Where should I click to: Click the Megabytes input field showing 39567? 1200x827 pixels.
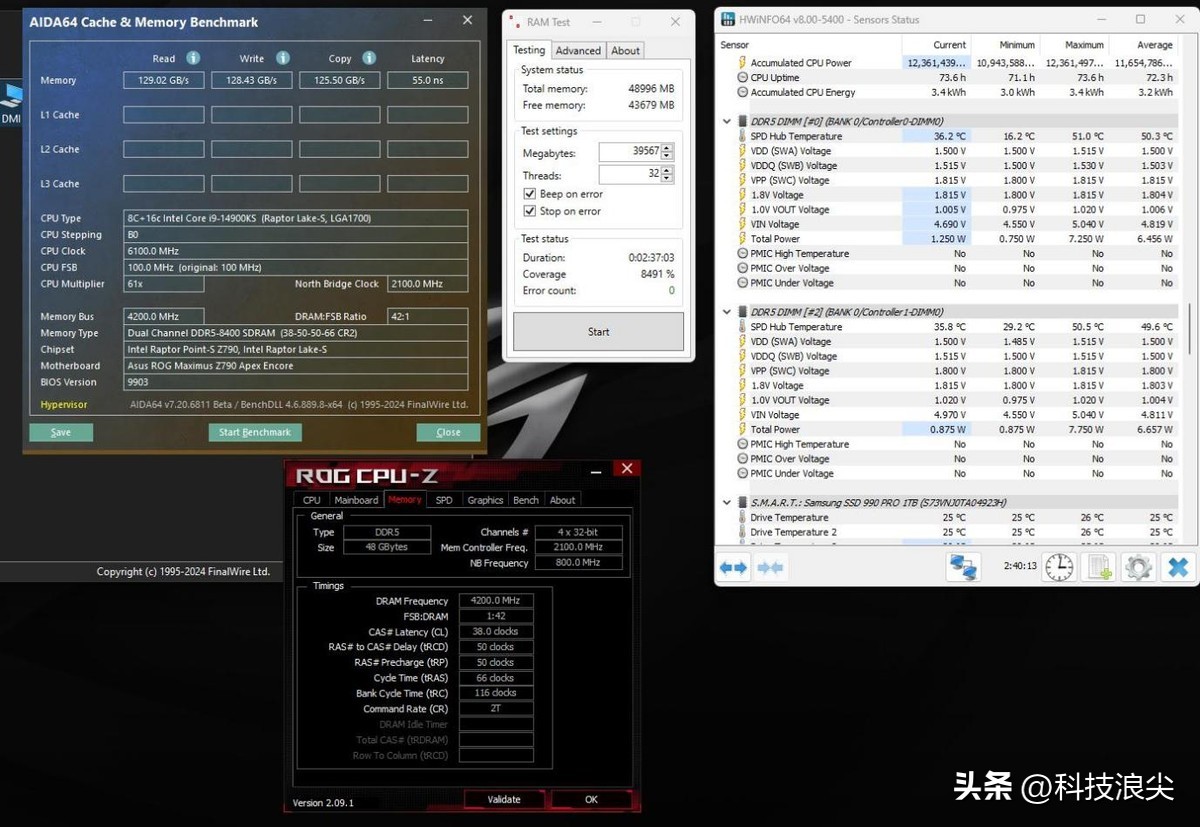pyautogui.click(x=630, y=152)
